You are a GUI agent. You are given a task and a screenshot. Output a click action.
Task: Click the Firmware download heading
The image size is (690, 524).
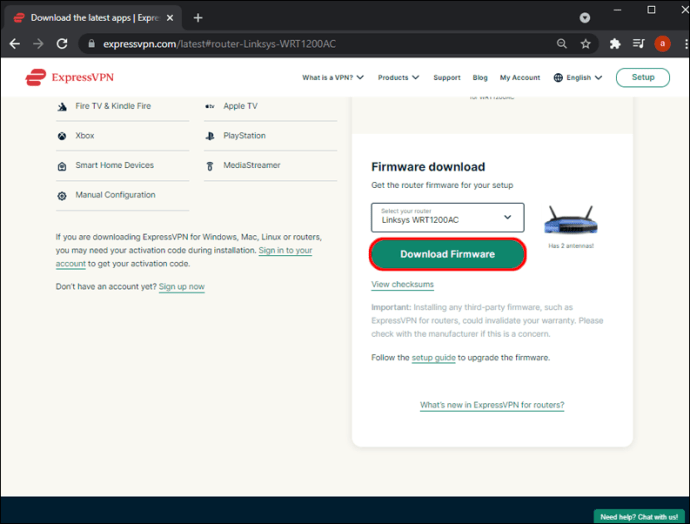point(428,167)
